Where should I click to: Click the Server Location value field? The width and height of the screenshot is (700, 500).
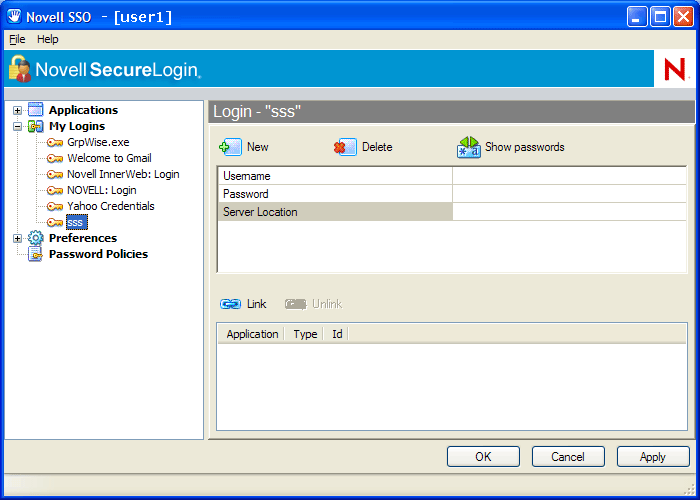pyautogui.click(x=569, y=212)
